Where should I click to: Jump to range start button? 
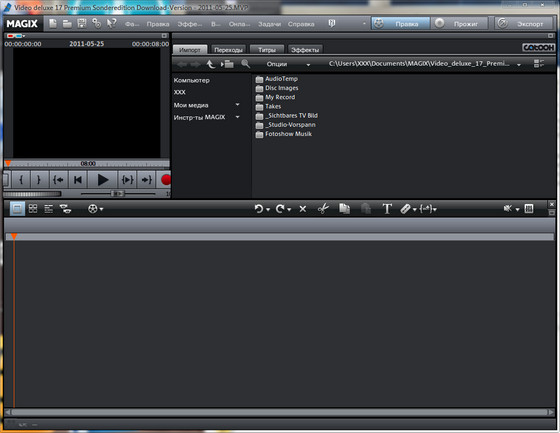pos(58,180)
